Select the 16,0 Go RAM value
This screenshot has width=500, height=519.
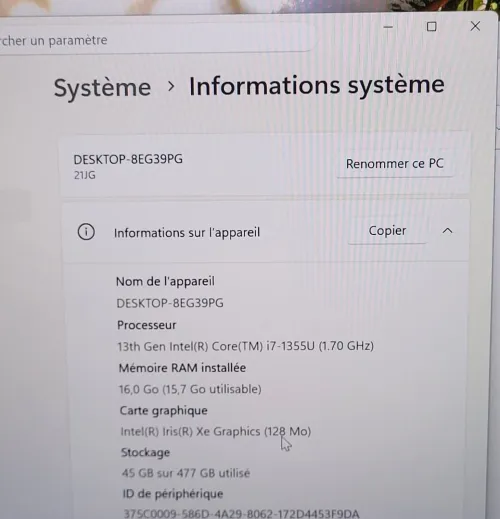(190, 389)
